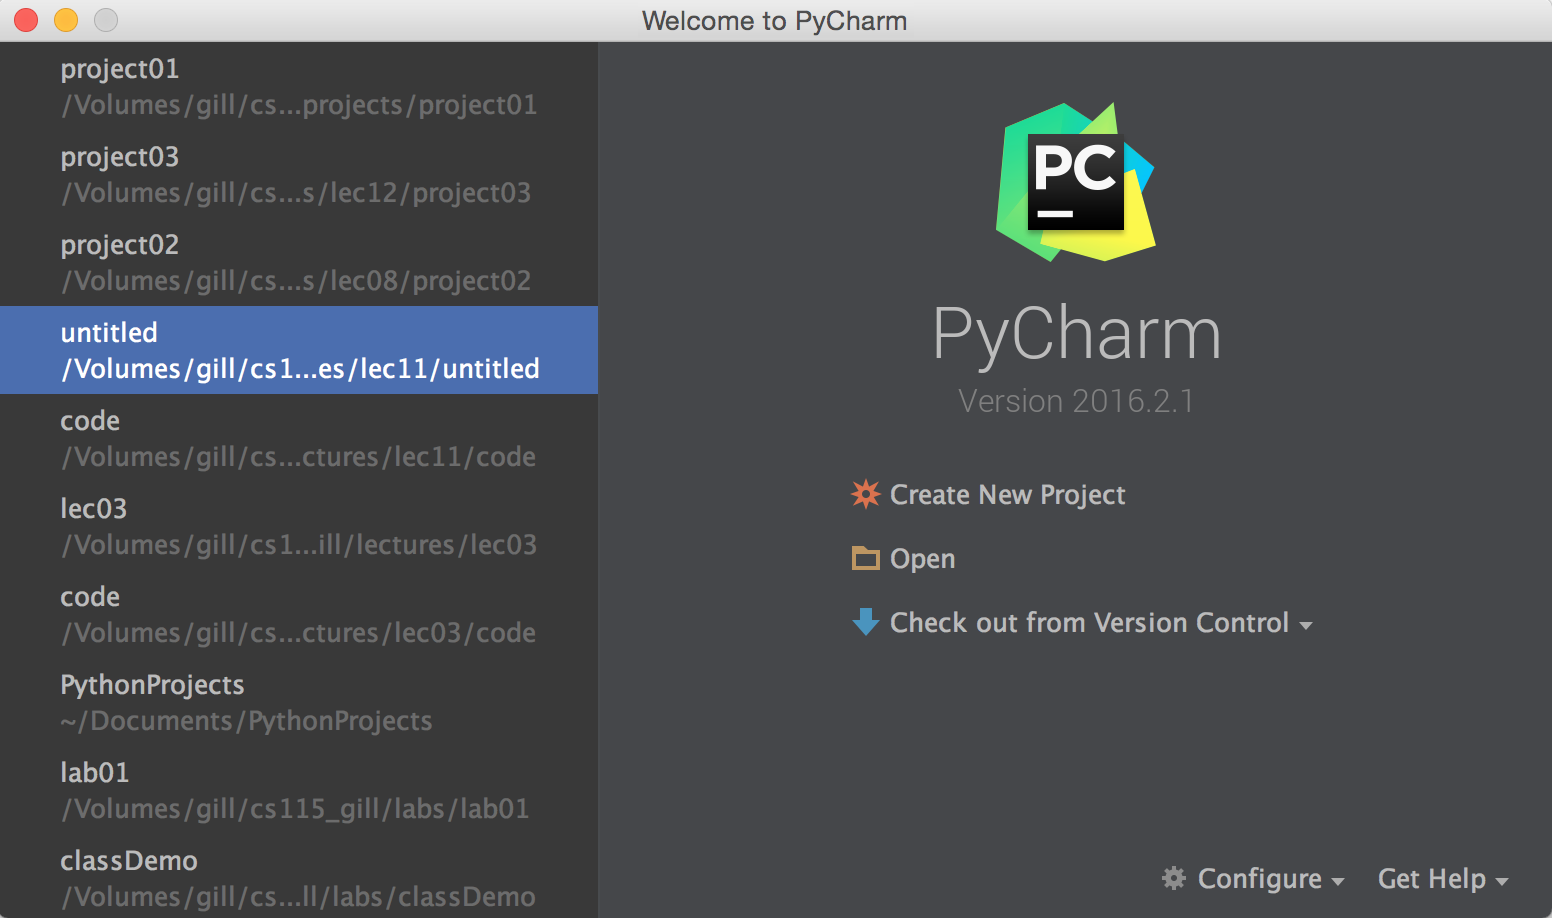Screen dimensions: 1552x918
Task: Open the lab01 recent project
Action: tap(299, 790)
